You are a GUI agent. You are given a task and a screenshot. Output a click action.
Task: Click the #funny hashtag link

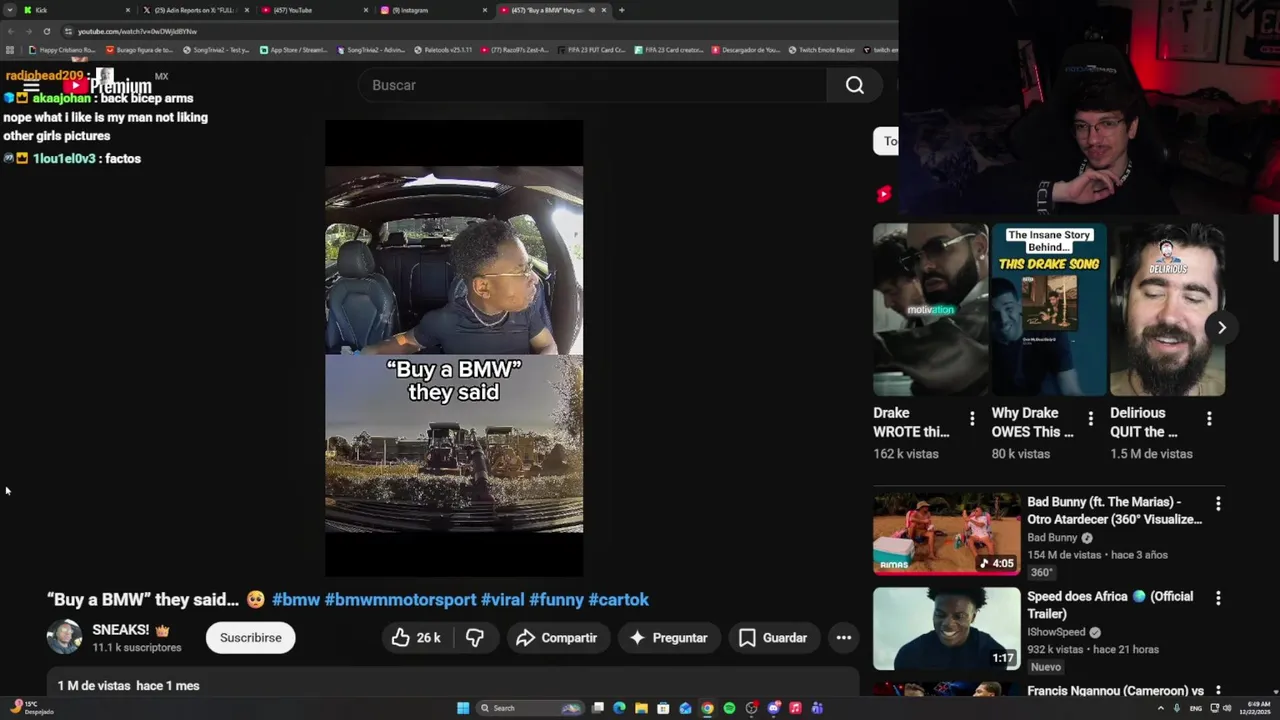(x=556, y=599)
